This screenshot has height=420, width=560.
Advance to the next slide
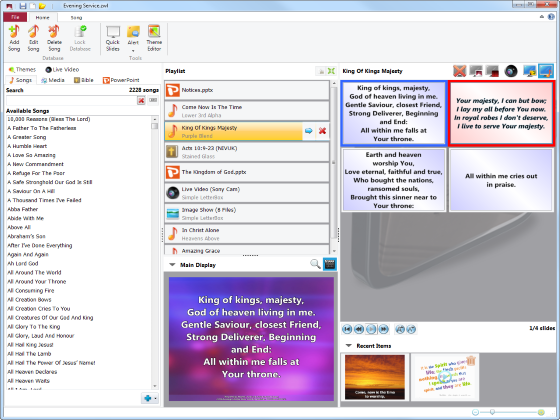(384, 329)
